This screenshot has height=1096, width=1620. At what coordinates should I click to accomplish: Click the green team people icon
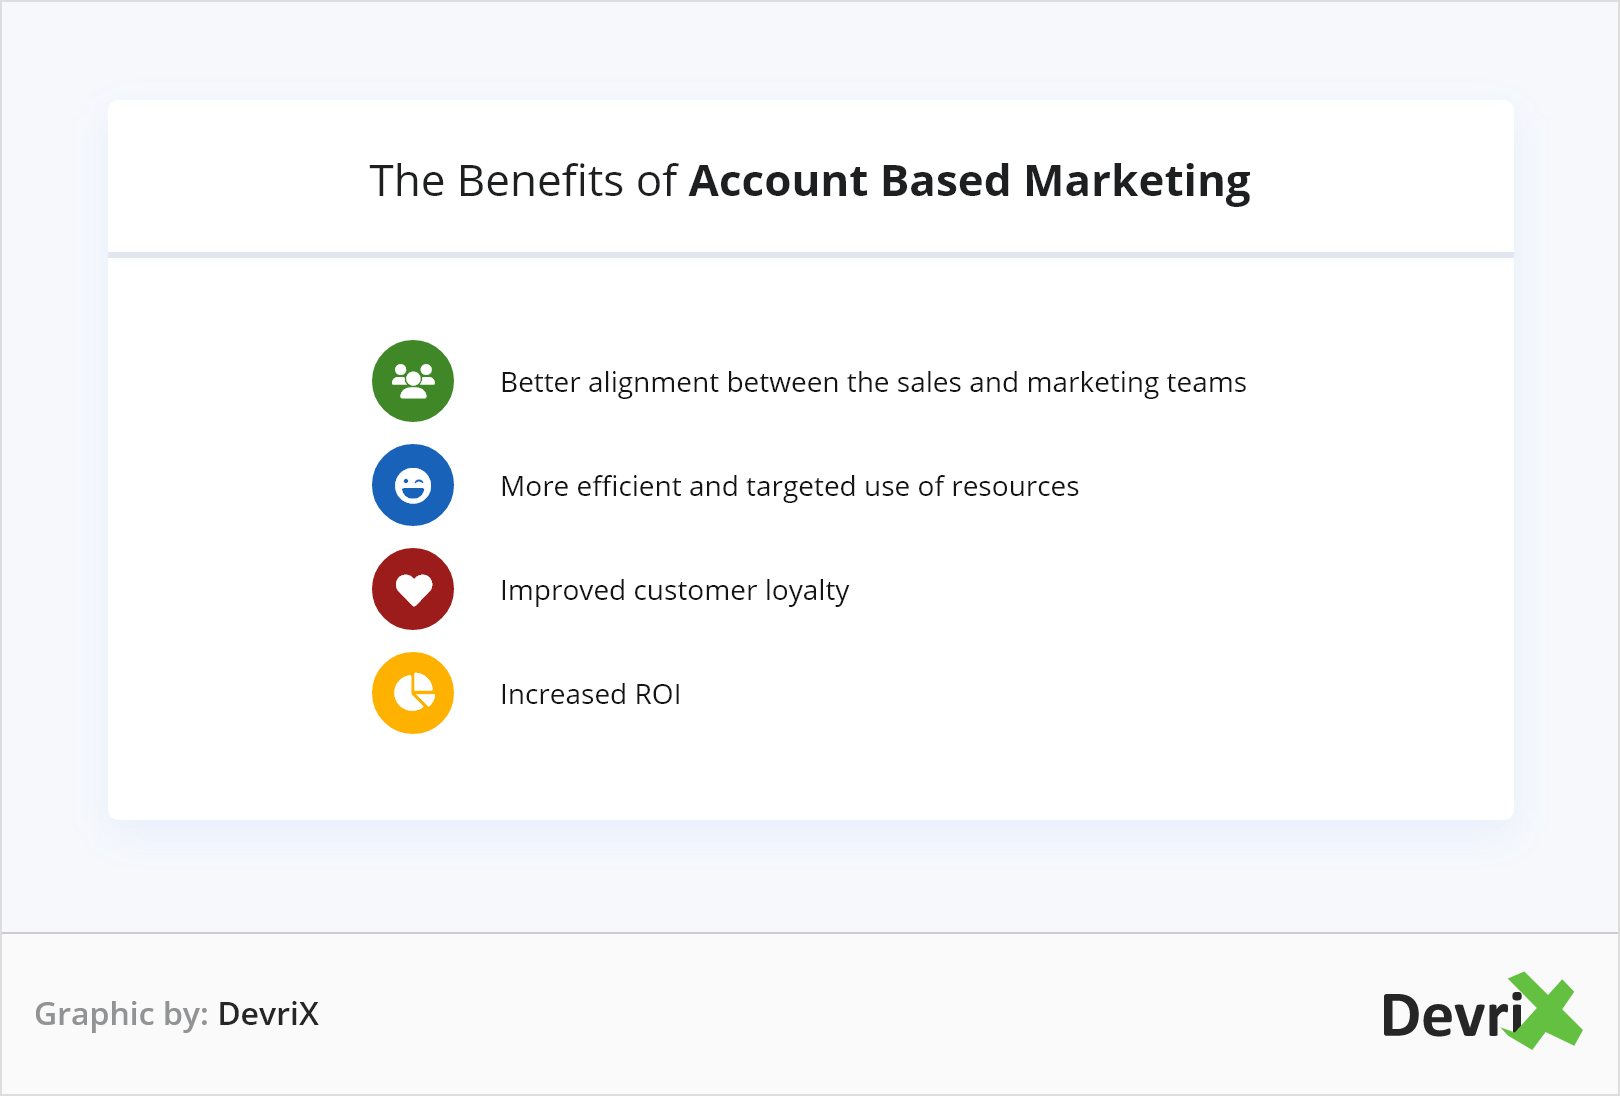pos(413,381)
